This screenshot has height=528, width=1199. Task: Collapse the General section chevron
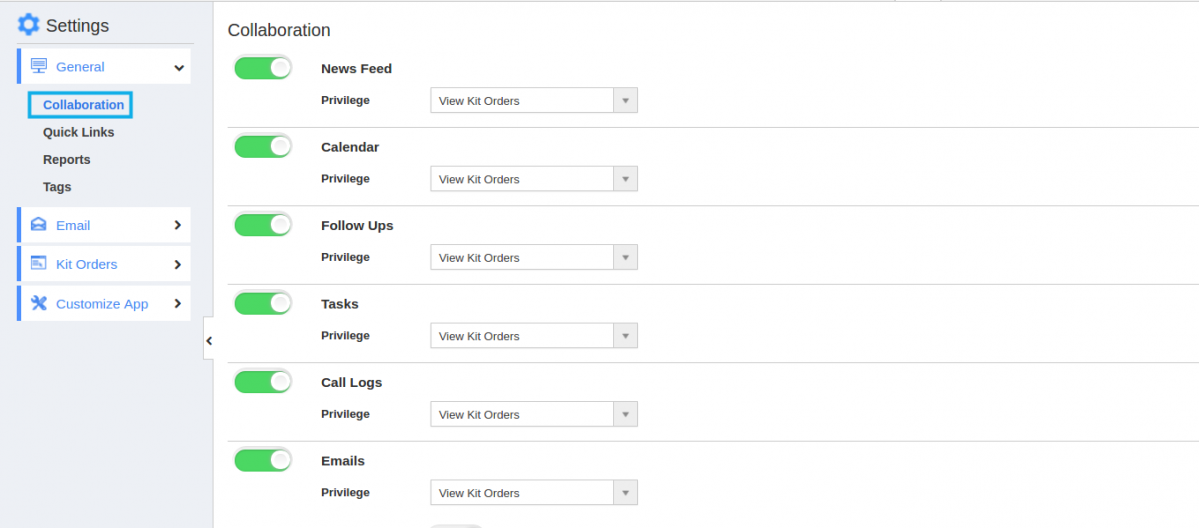[179, 67]
